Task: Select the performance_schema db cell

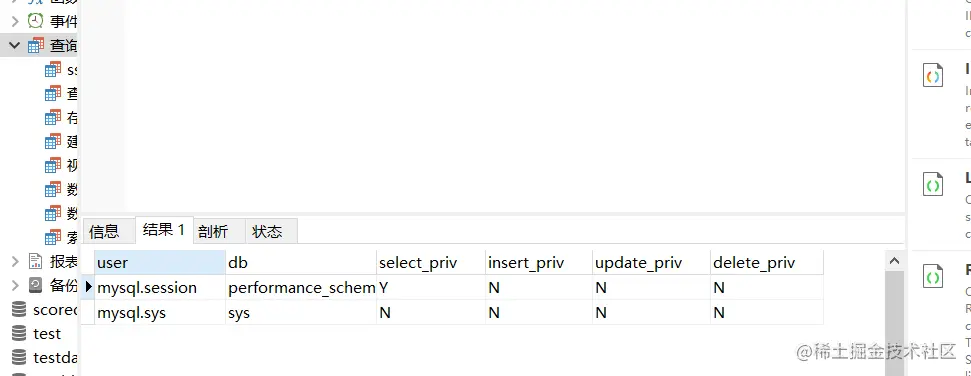Action: click(x=301, y=287)
